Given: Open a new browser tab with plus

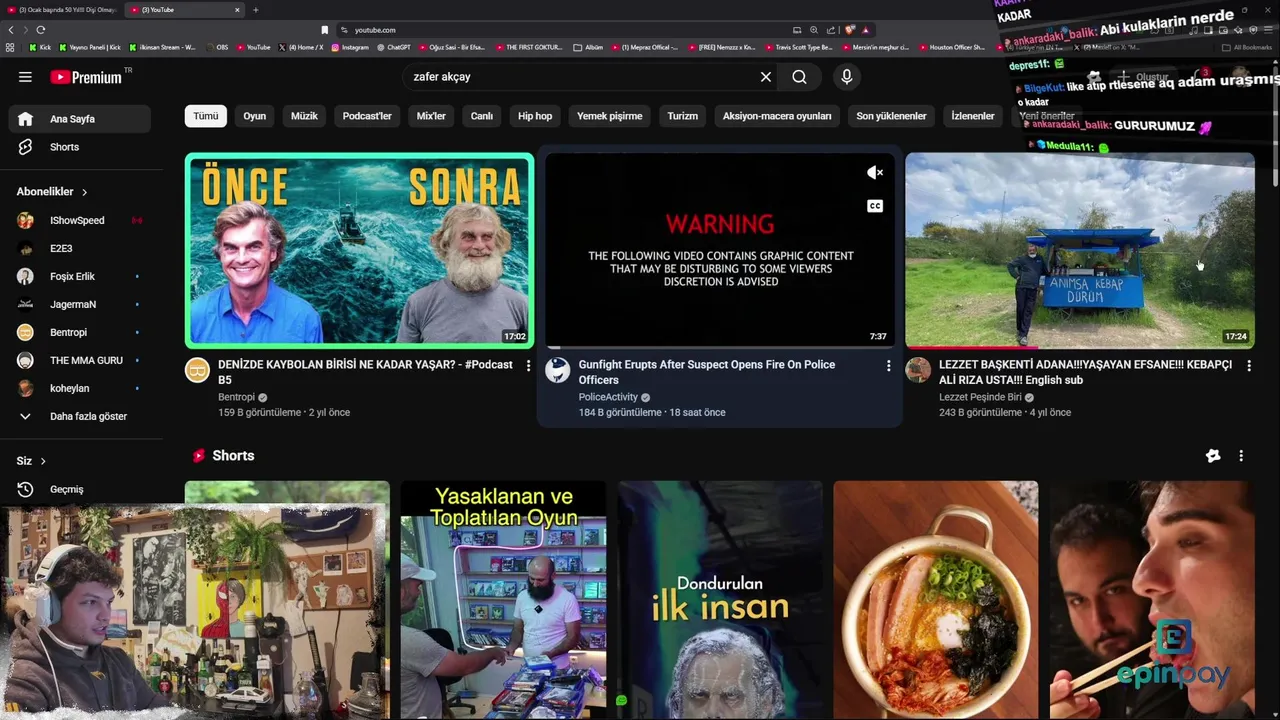Looking at the screenshot, I should click(x=255, y=10).
